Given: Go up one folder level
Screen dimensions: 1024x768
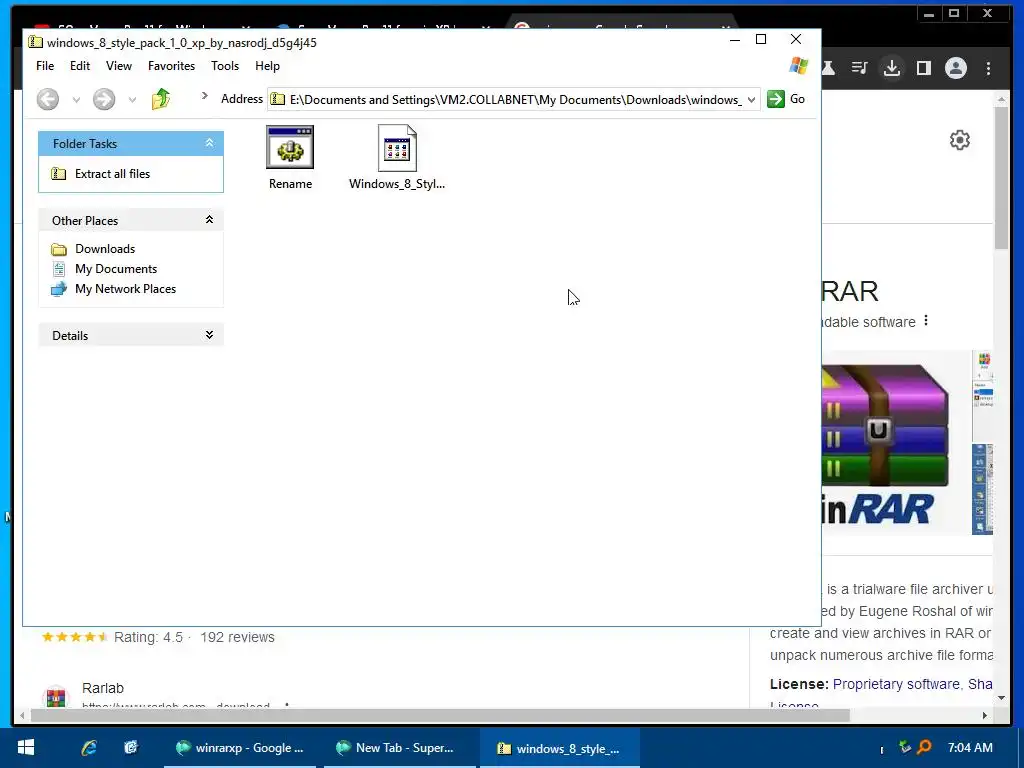Looking at the screenshot, I should pos(161,99).
